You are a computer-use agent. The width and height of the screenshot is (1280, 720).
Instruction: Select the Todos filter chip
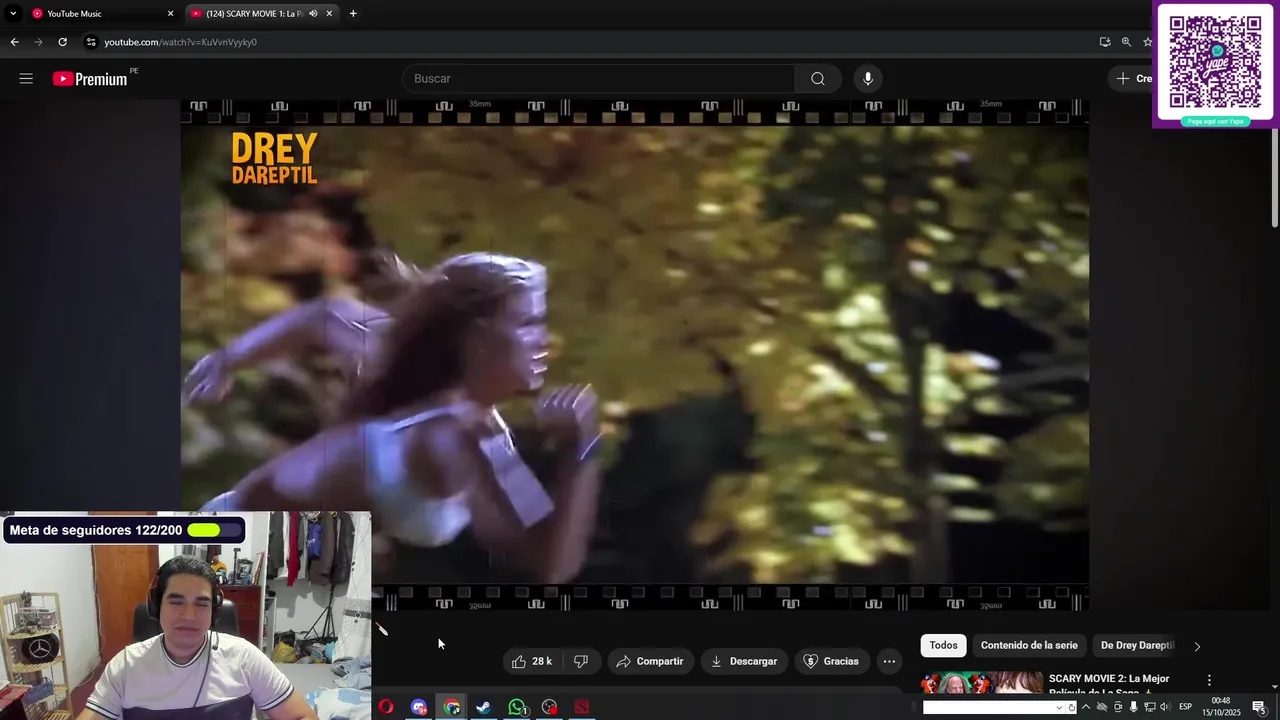[x=943, y=646]
